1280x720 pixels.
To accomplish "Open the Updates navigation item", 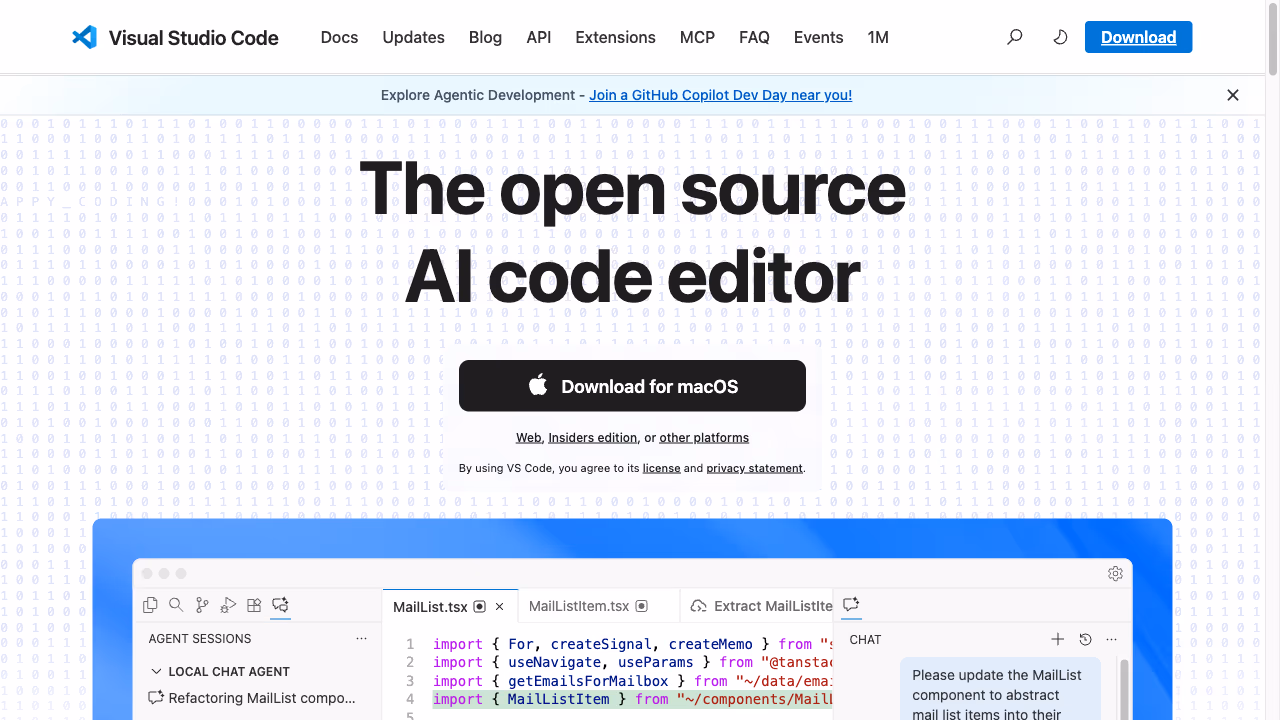I will pyautogui.click(x=413, y=37).
